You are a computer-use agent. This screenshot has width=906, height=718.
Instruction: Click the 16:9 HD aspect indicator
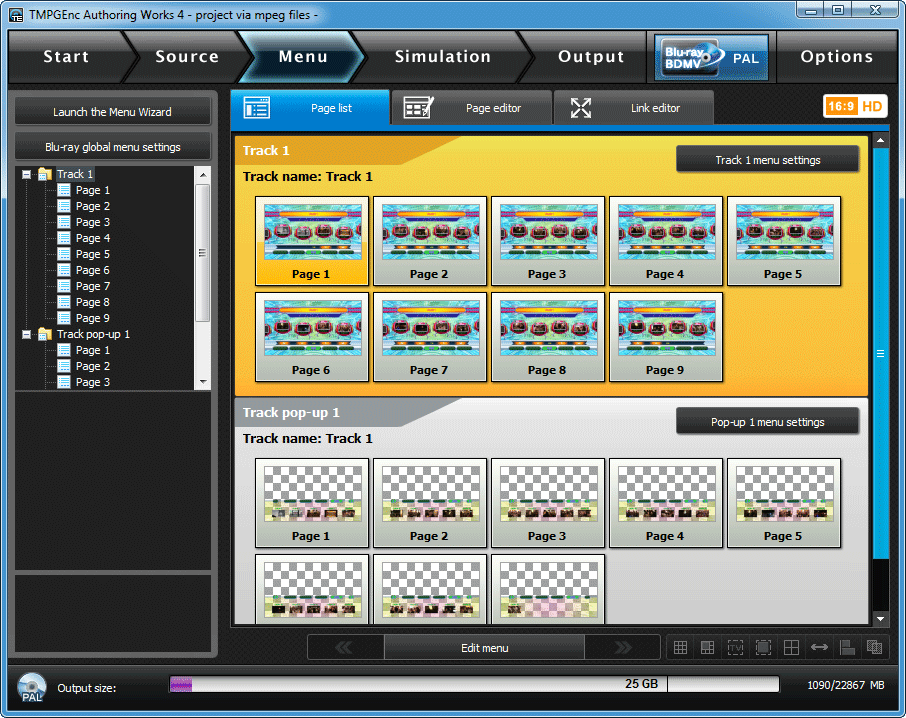[855, 106]
